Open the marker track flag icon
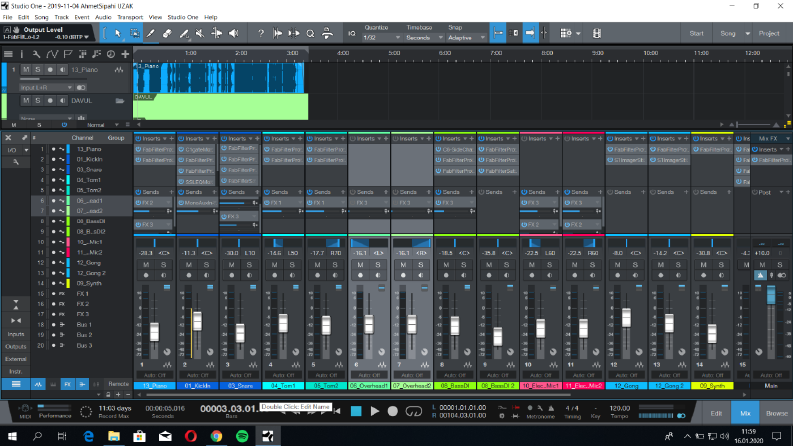The image size is (793, 446). (68, 54)
